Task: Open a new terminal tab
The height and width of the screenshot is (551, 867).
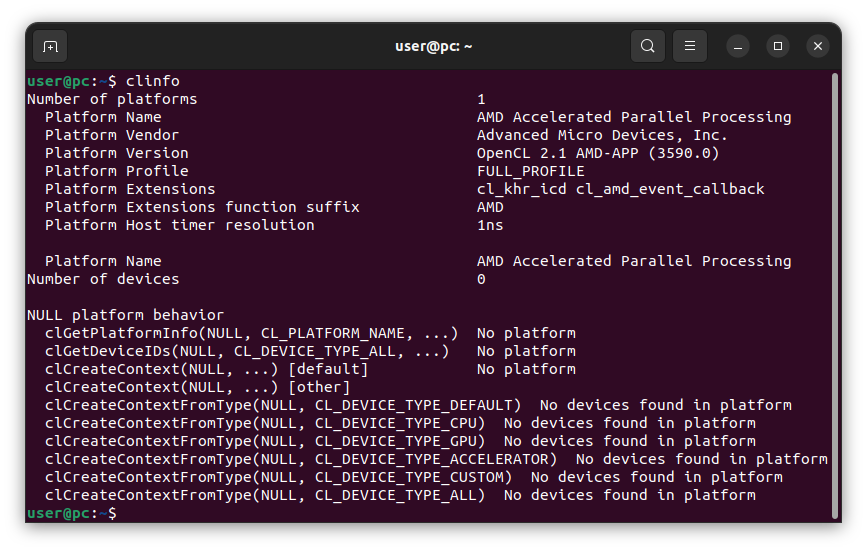Action: [x=50, y=46]
